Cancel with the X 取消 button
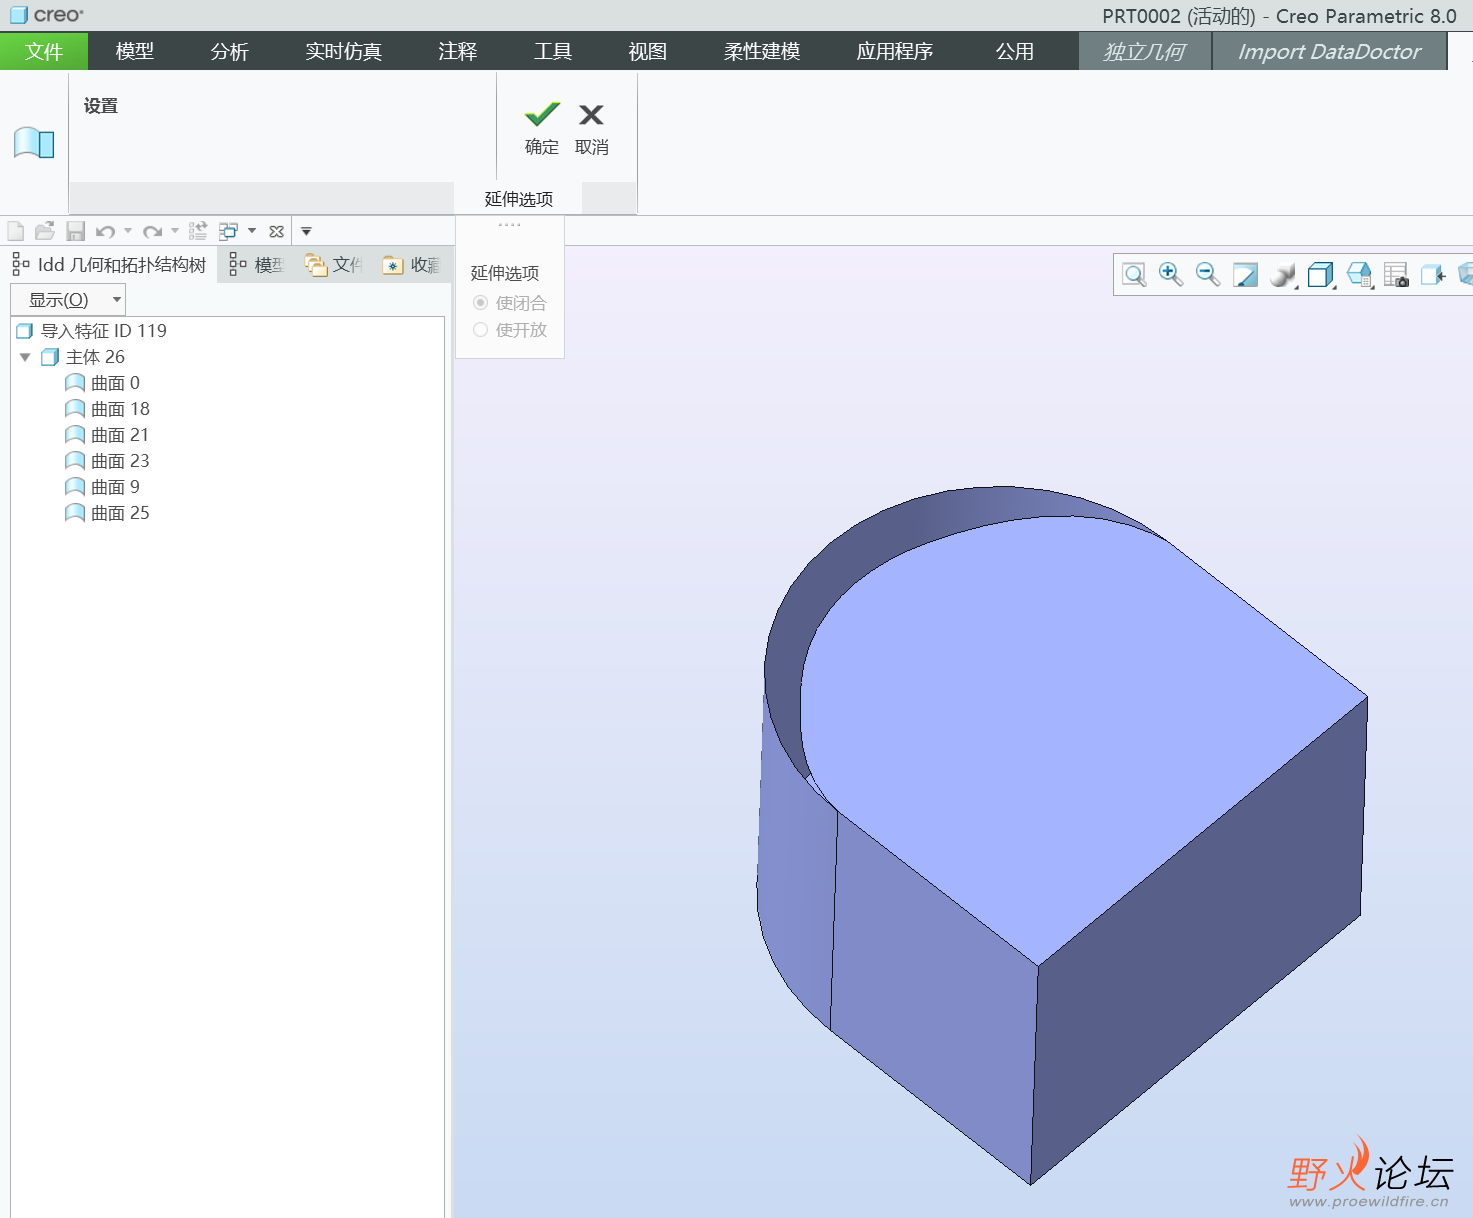 click(592, 129)
